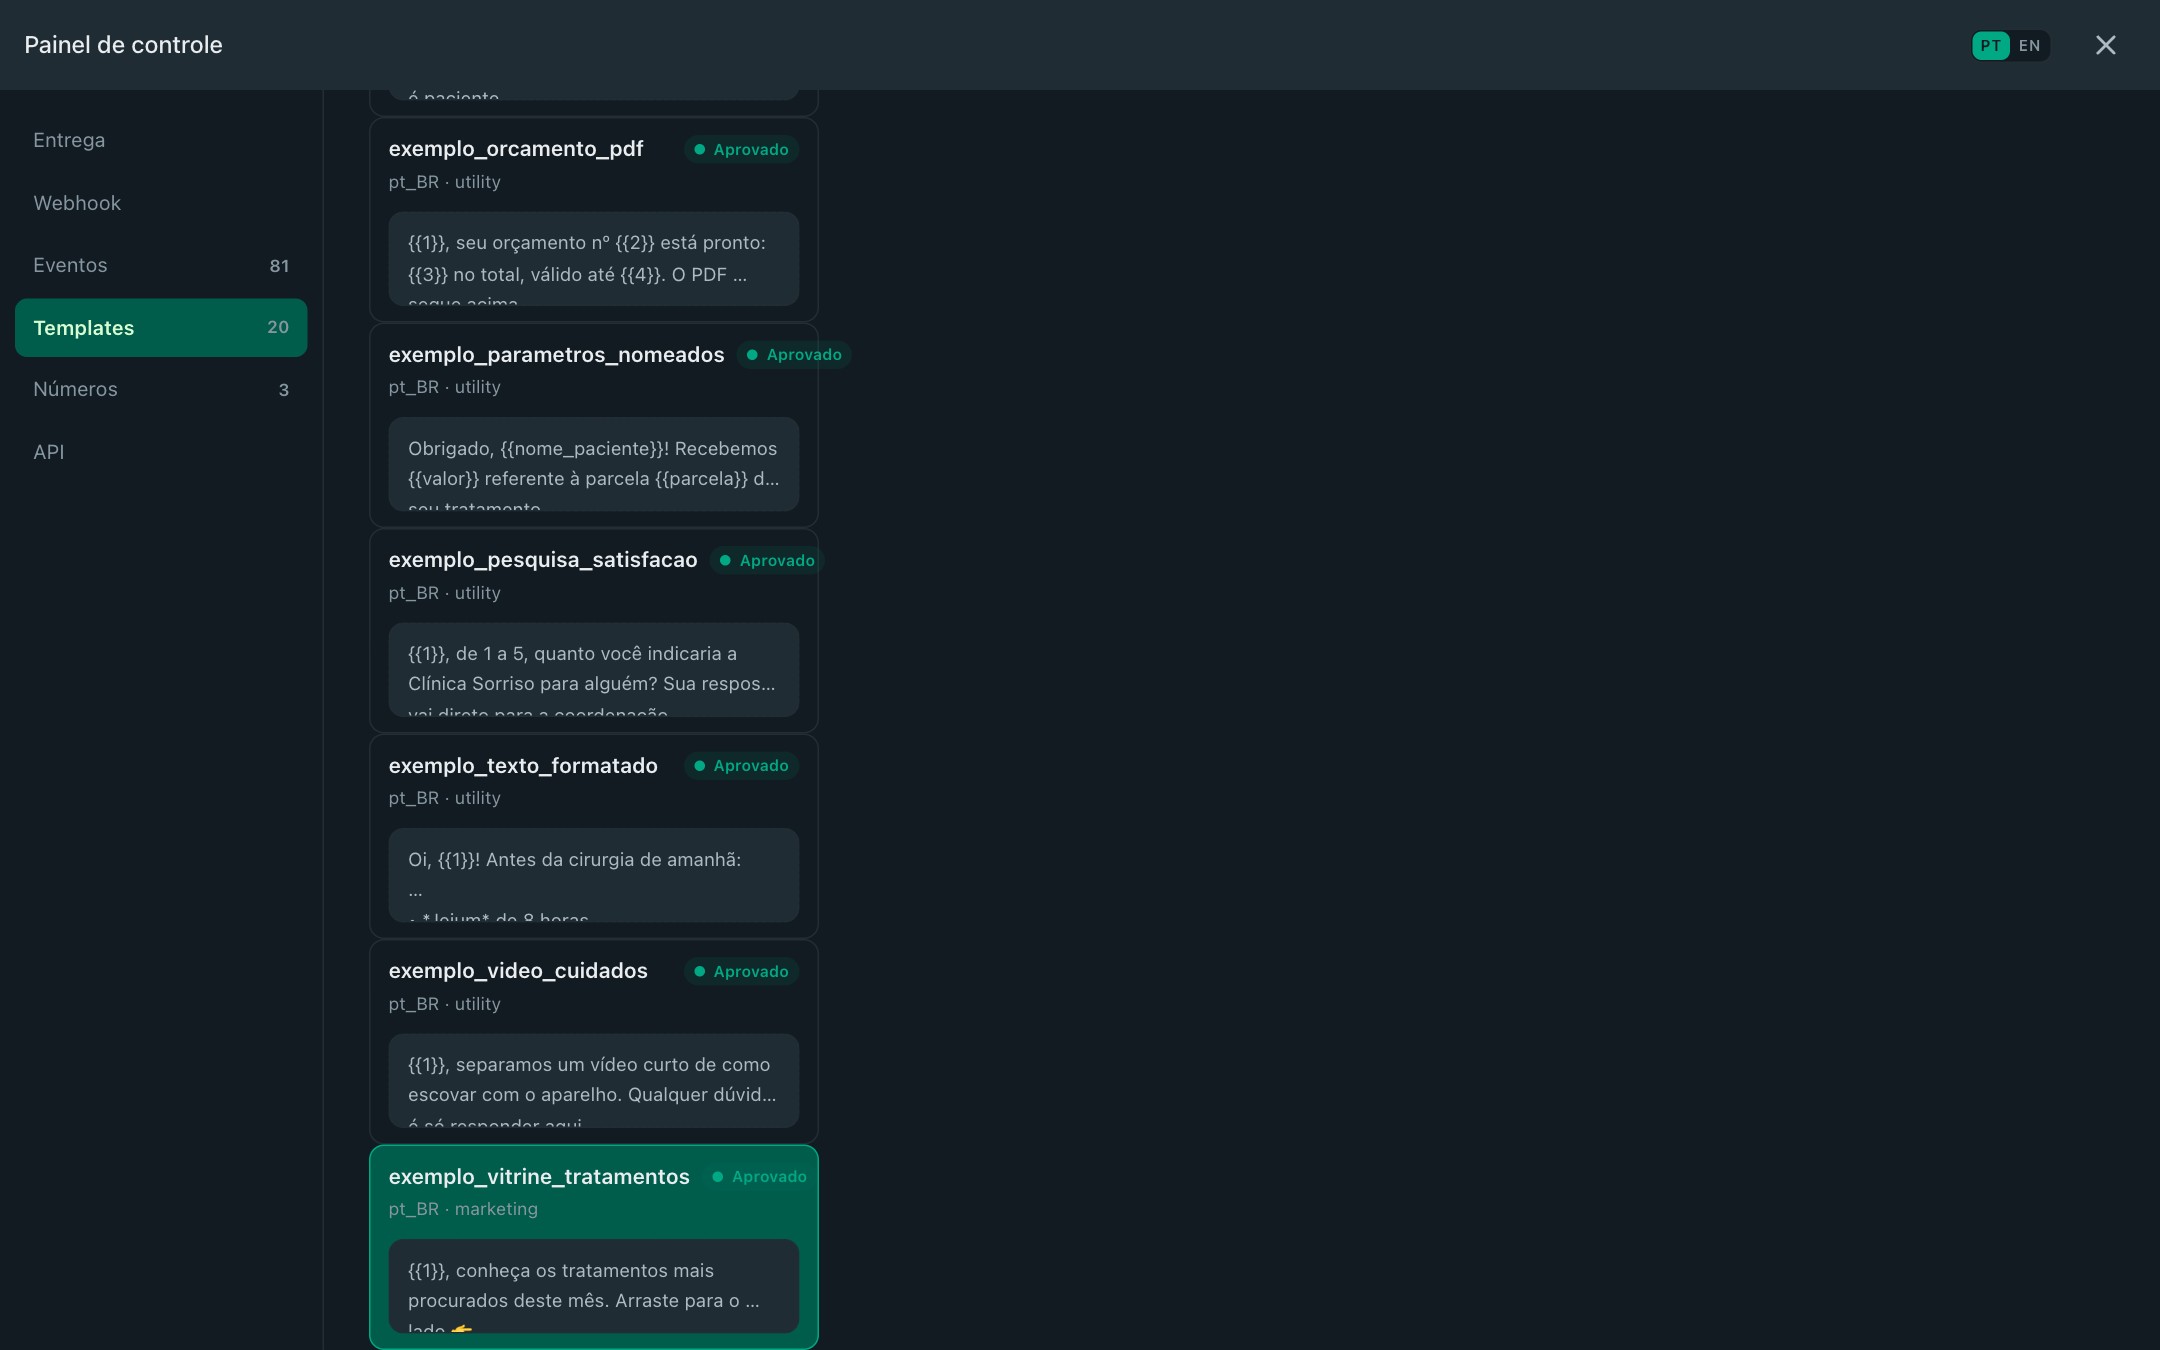2160x1350 pixels.
Task: Click the 'Antes da cirurgia de amanhã' preview
Action: [x=594, y=875]
